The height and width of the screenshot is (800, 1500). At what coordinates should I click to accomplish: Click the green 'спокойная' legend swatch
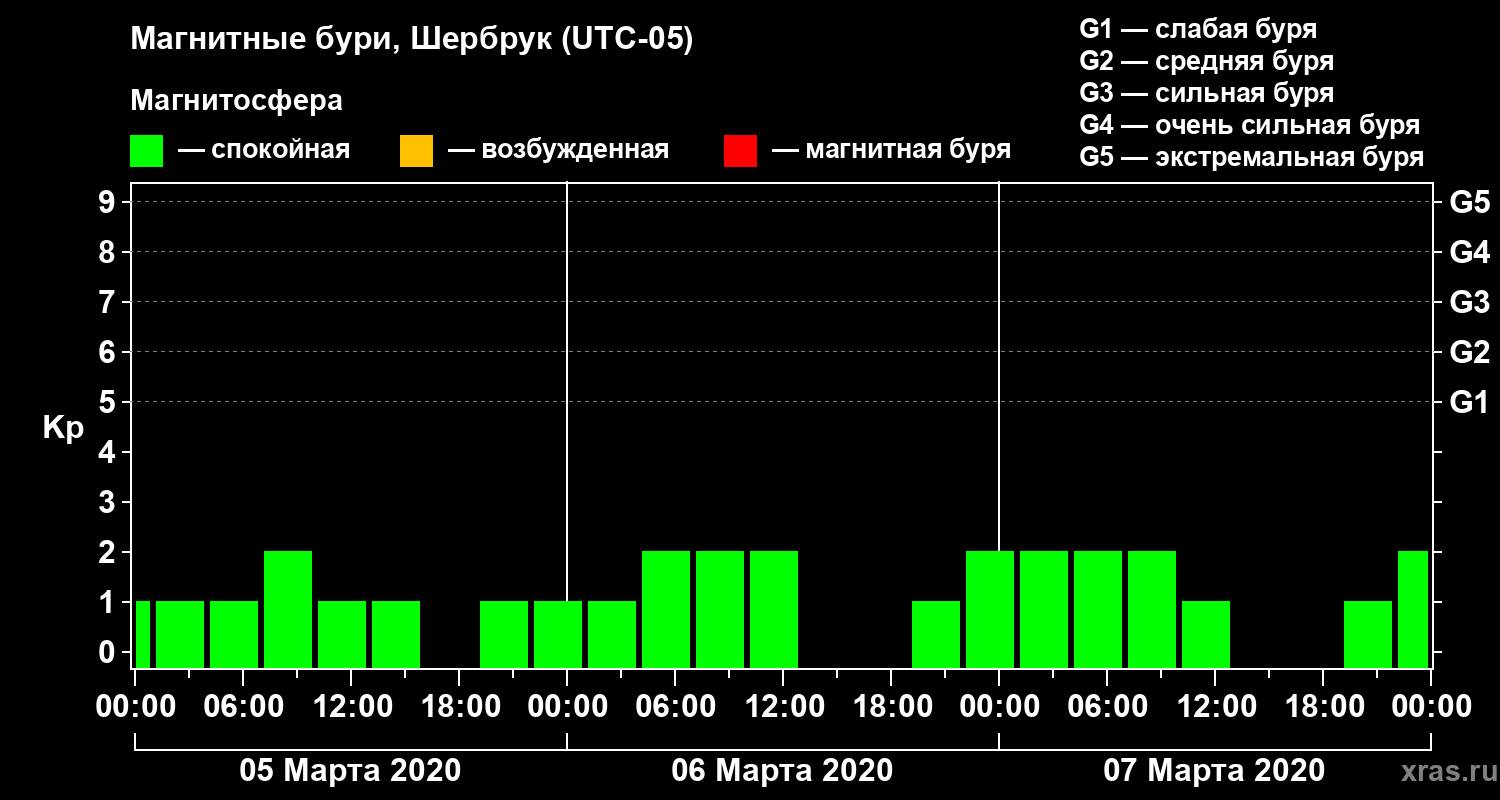coord(146,151)
